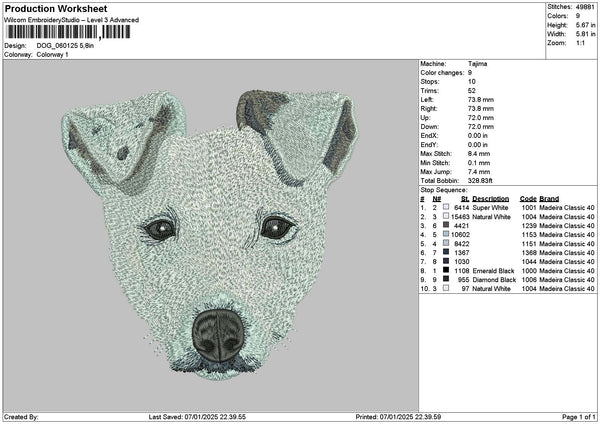Click the Max Jump value 7.4 mm
The width and height of the screenshot is (600, 424).
point(479,172)
